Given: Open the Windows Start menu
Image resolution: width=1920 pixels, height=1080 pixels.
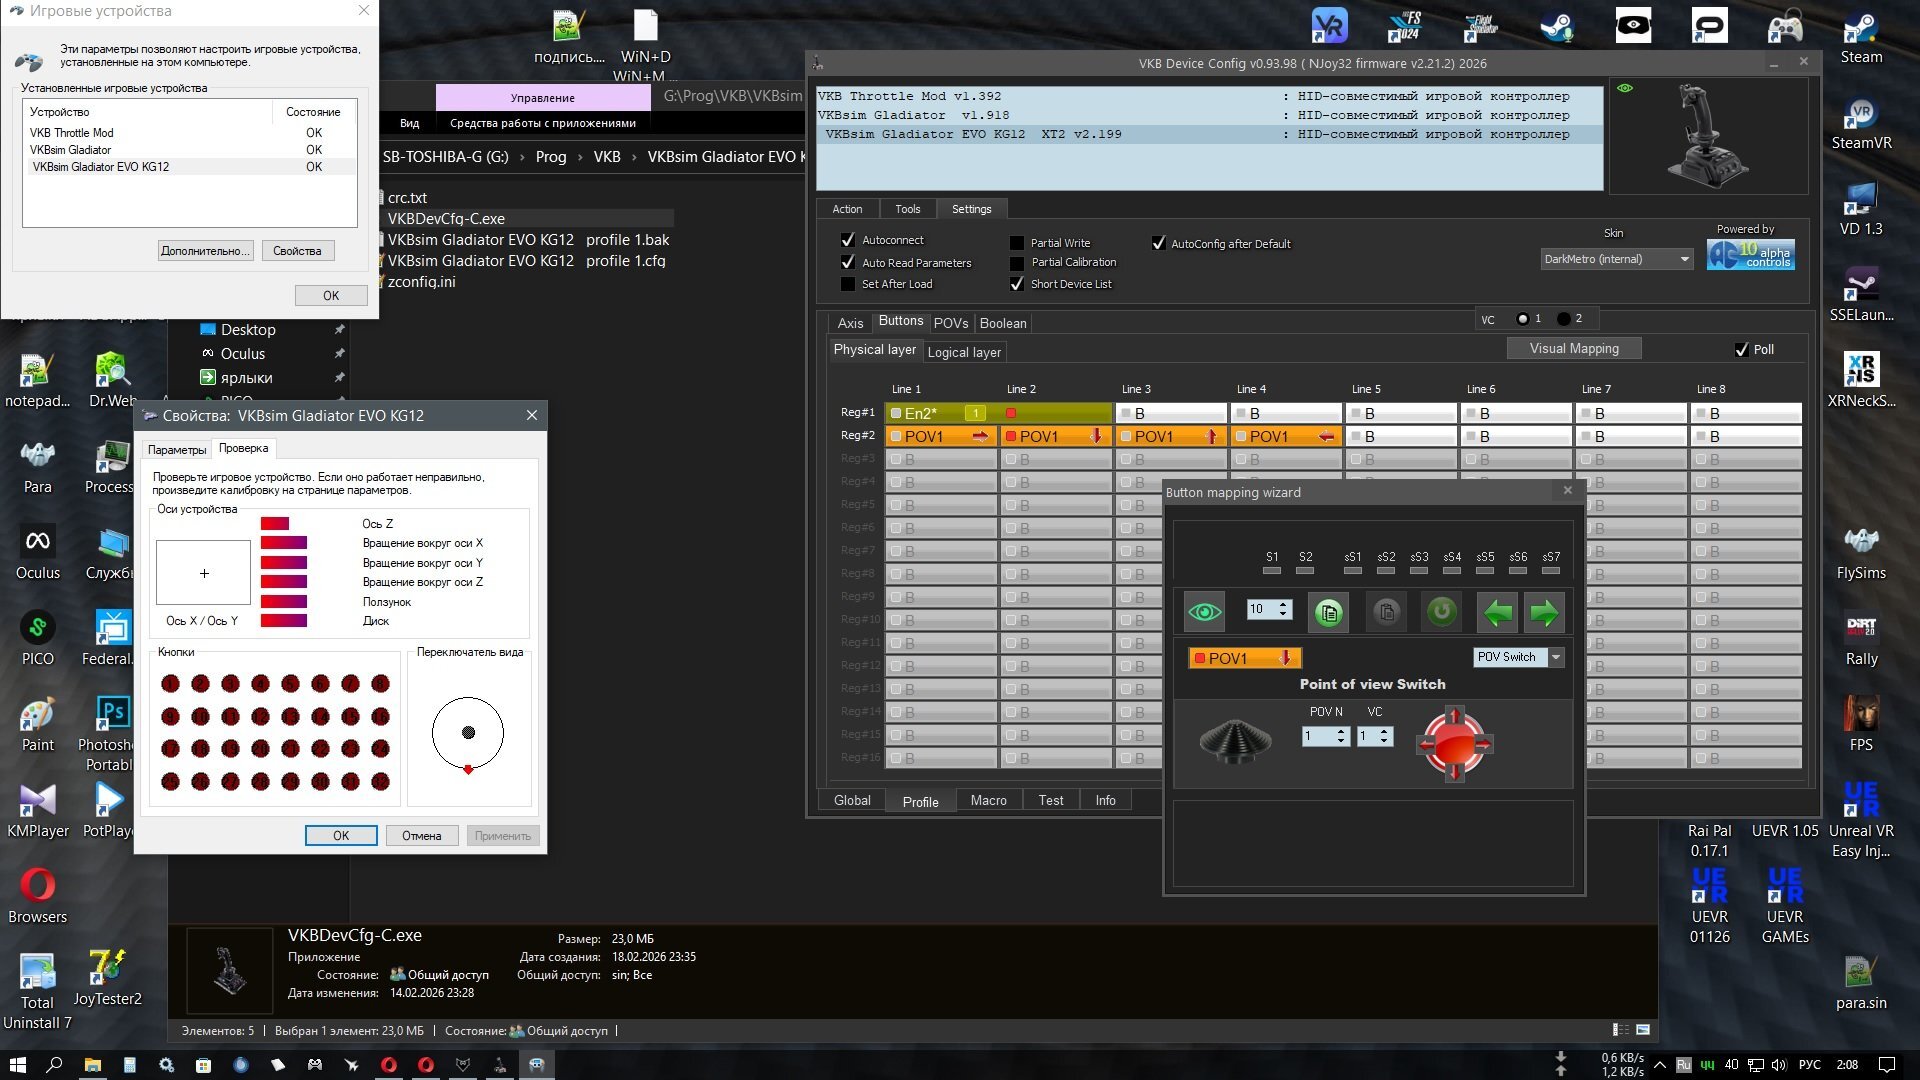Looking at the screenshot, I should coord(17,1065).
